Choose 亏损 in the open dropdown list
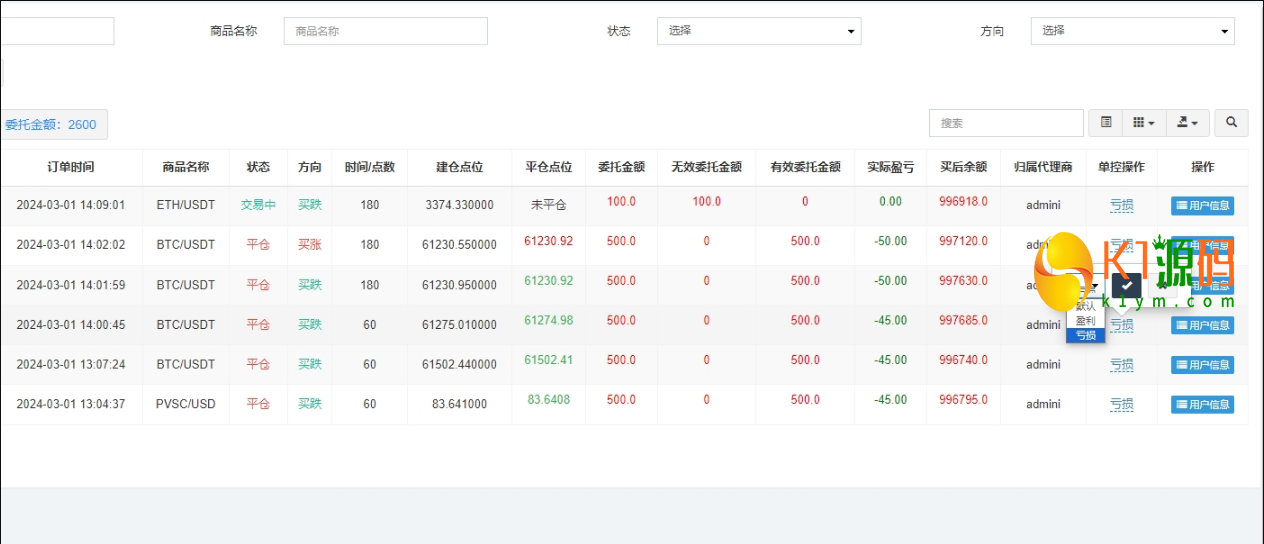1264x544 pixels. coord(1086,335)
